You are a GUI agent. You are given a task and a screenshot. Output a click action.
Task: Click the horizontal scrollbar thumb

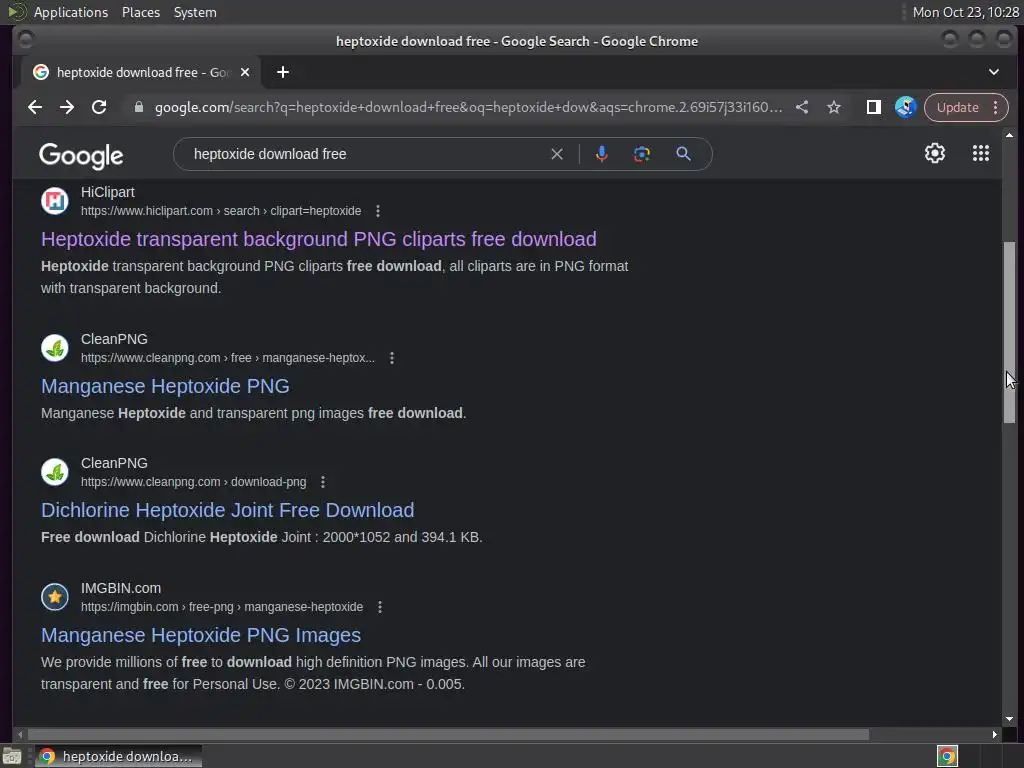[448, 735]
